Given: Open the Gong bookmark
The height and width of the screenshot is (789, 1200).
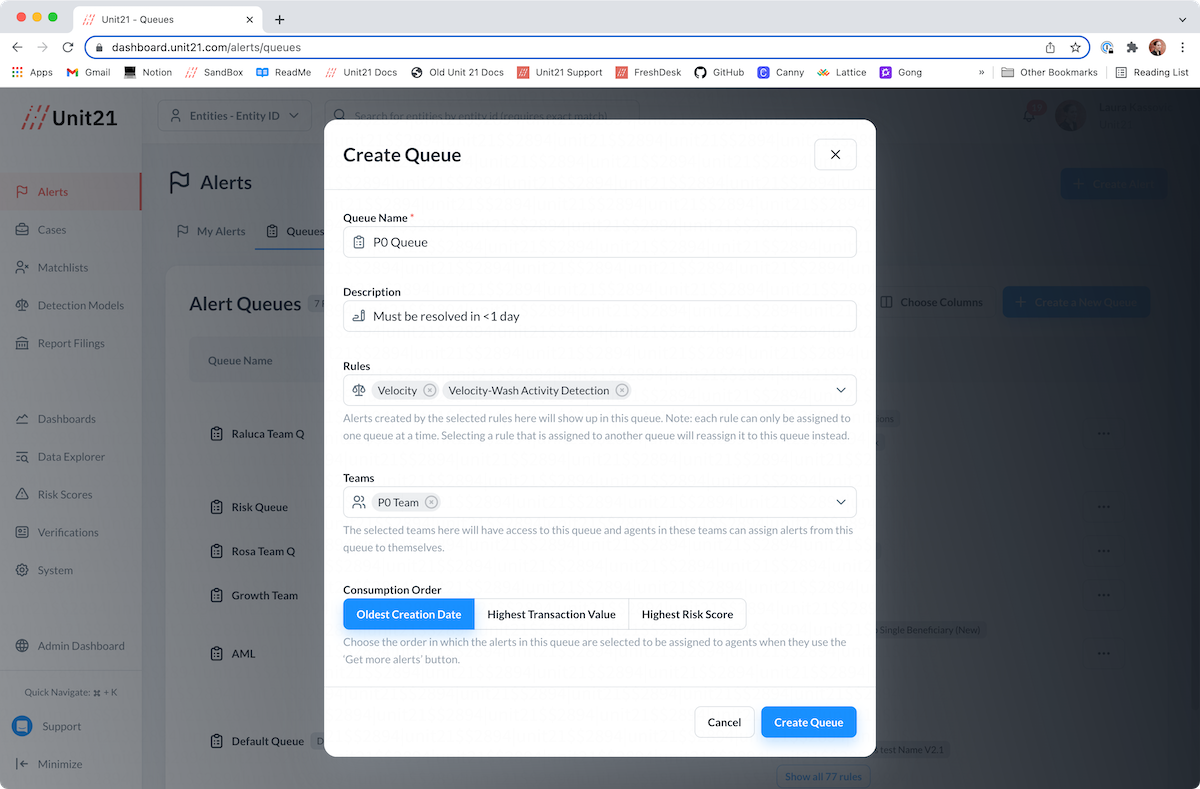Looking at the screenshot, I should coord(900,72).
